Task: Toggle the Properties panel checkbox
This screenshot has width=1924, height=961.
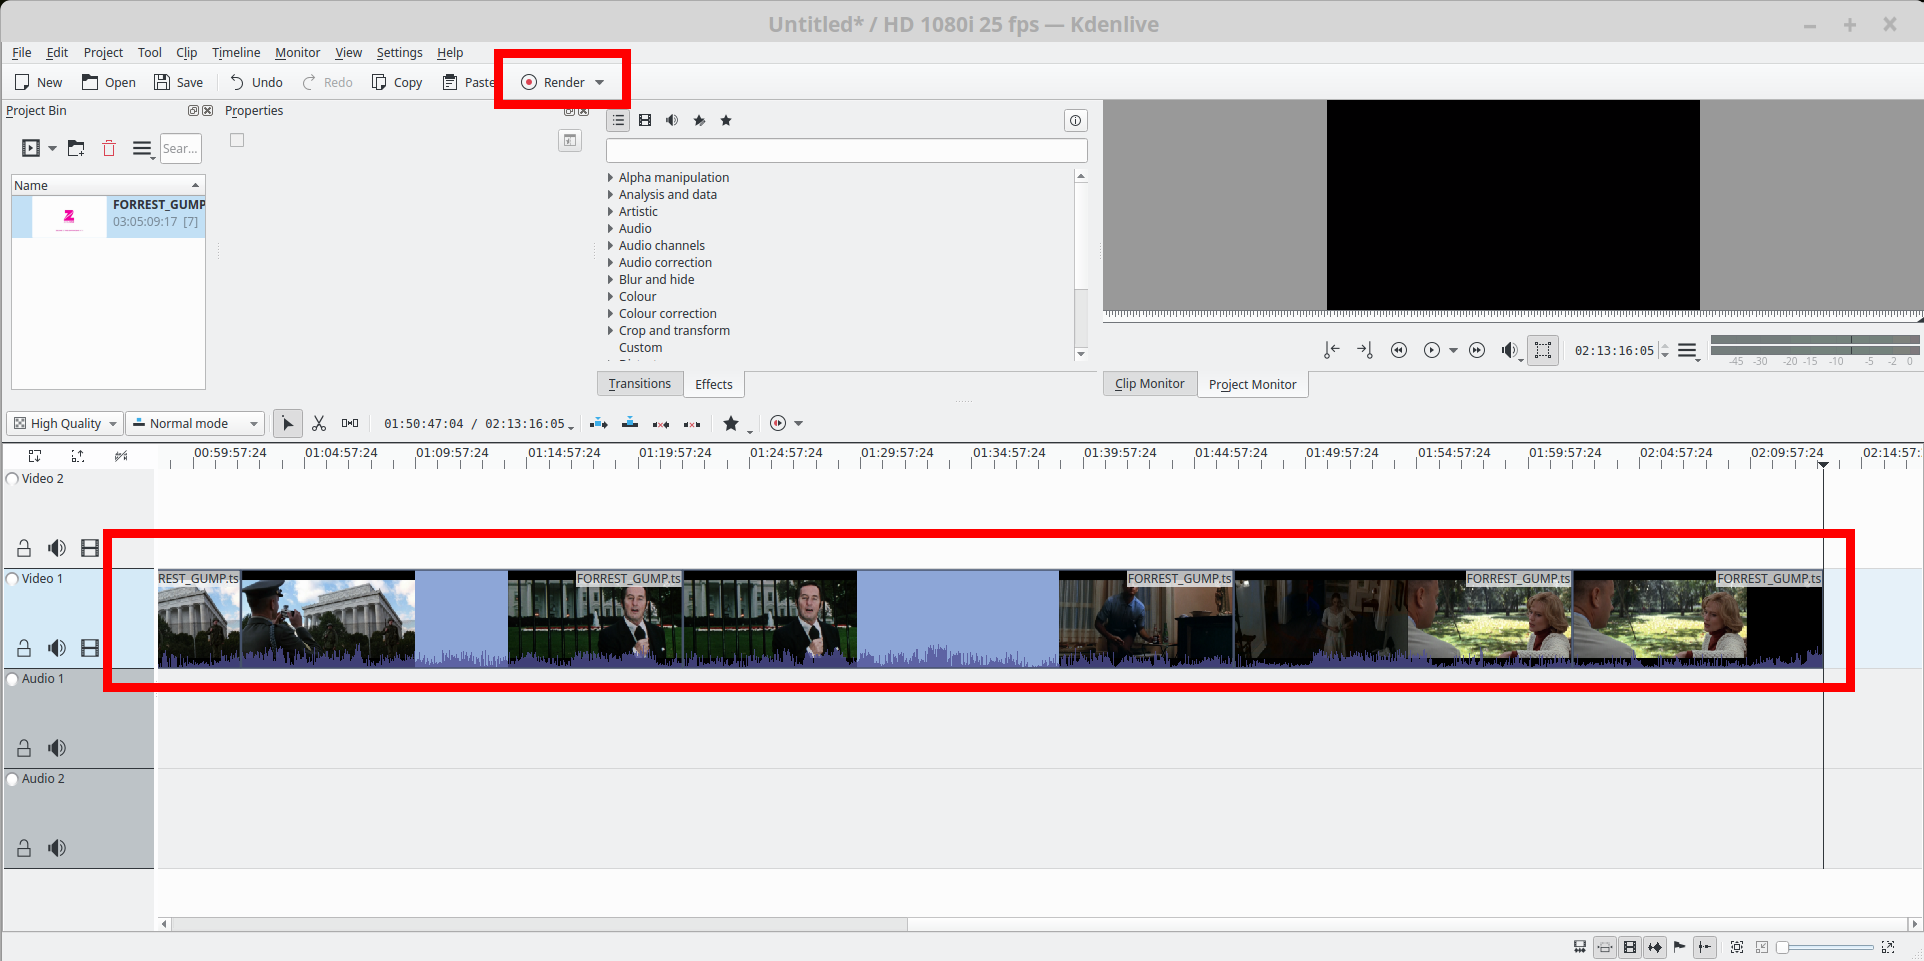Action: pyautogui.click(x=237, y=140)
